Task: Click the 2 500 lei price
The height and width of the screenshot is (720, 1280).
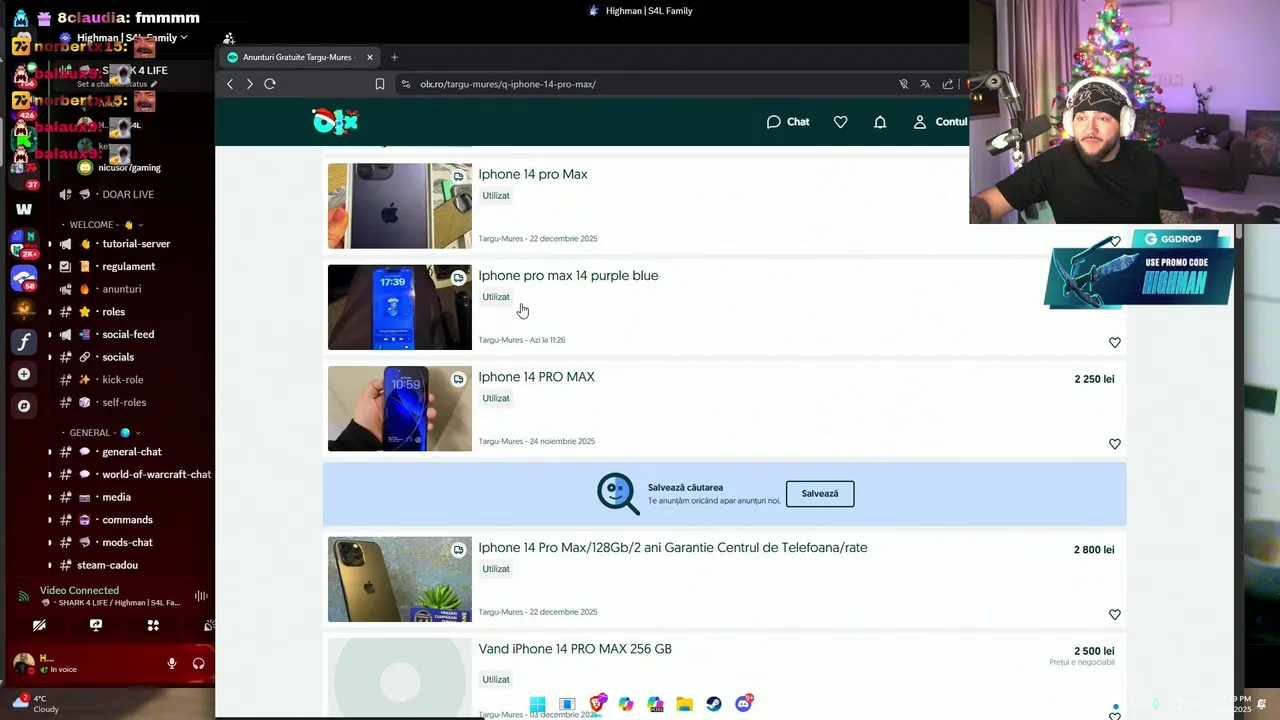Action: point(1094,651)
